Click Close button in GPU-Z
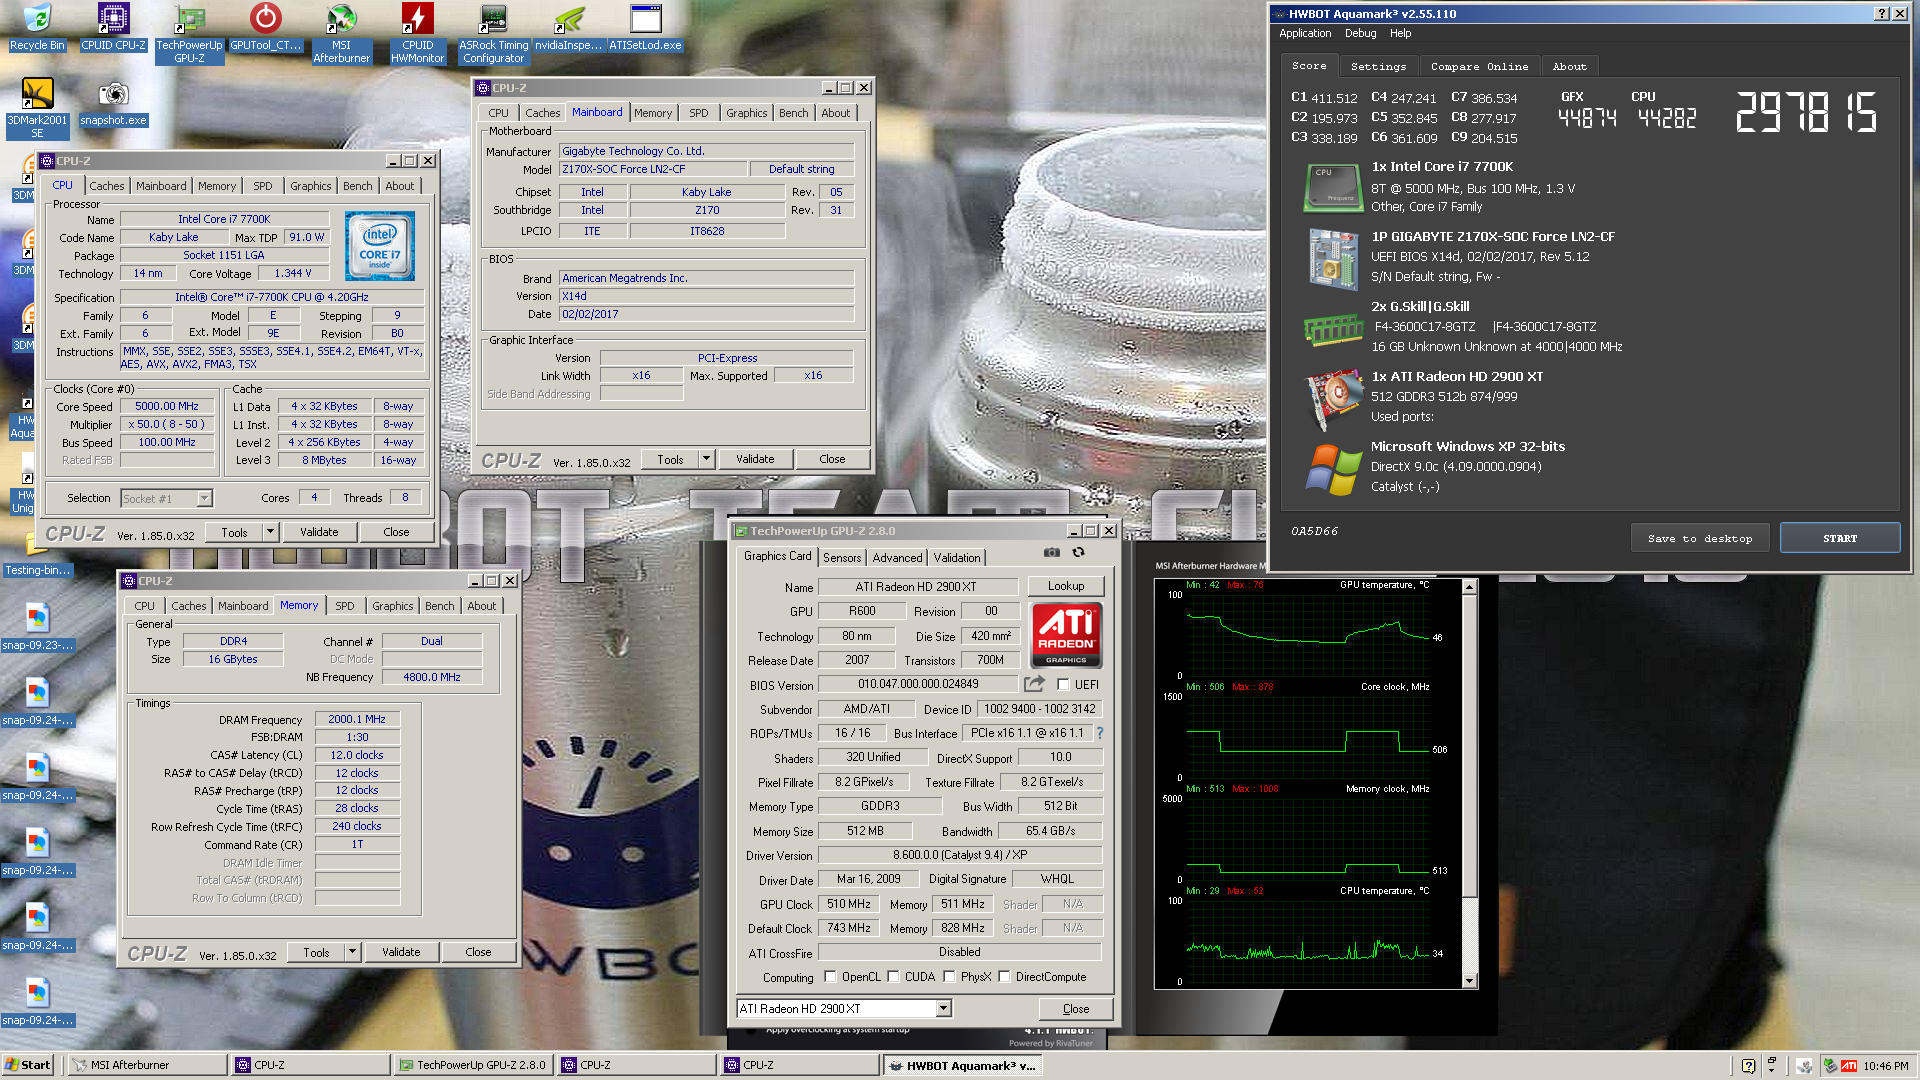Viewport: 1920px width, 1080px height. click(x=1076, y=1009)
